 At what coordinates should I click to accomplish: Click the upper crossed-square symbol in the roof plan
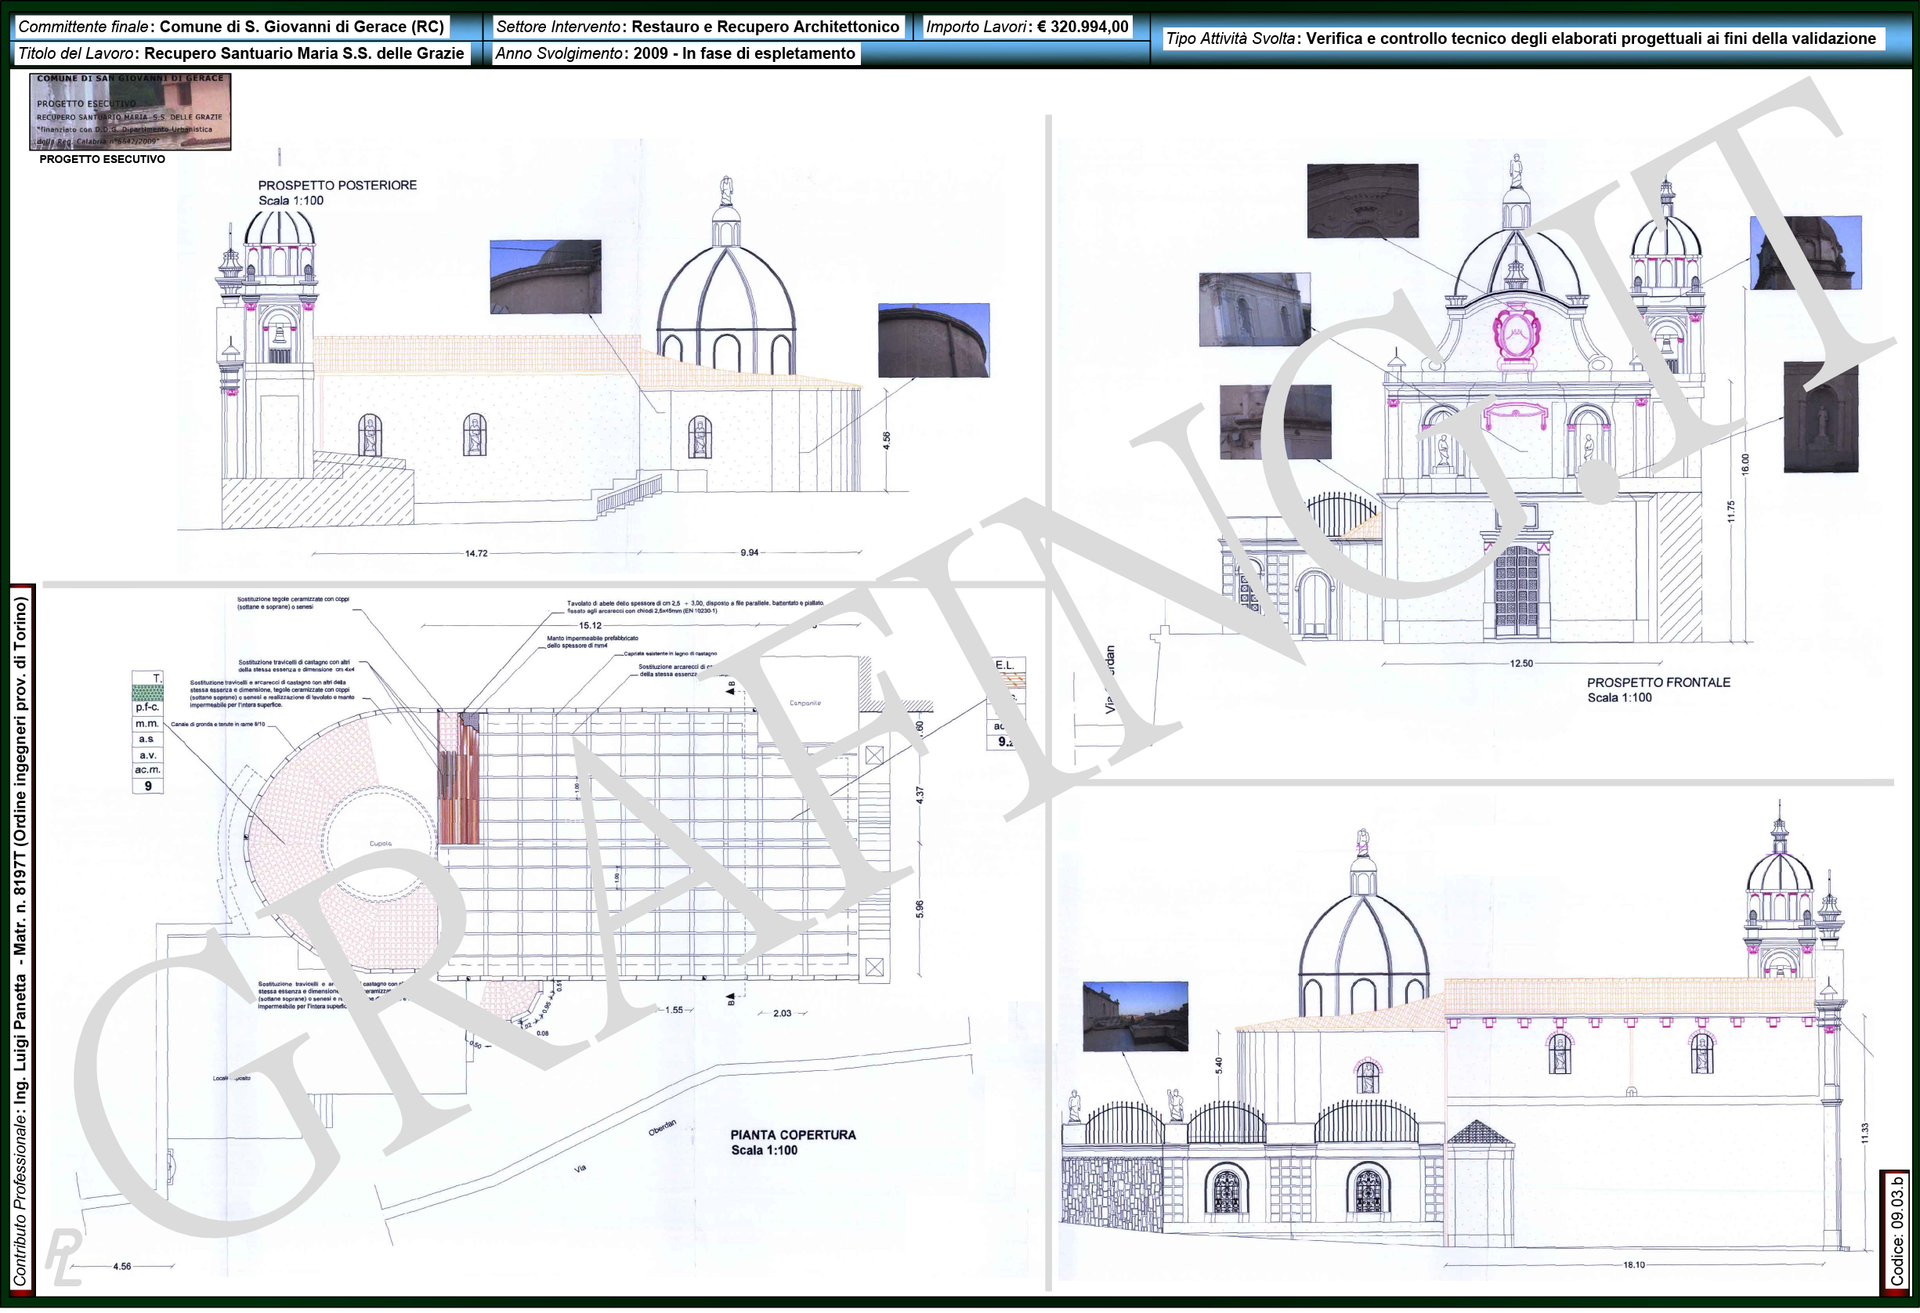pyautogui.click(x=874, y=756)
